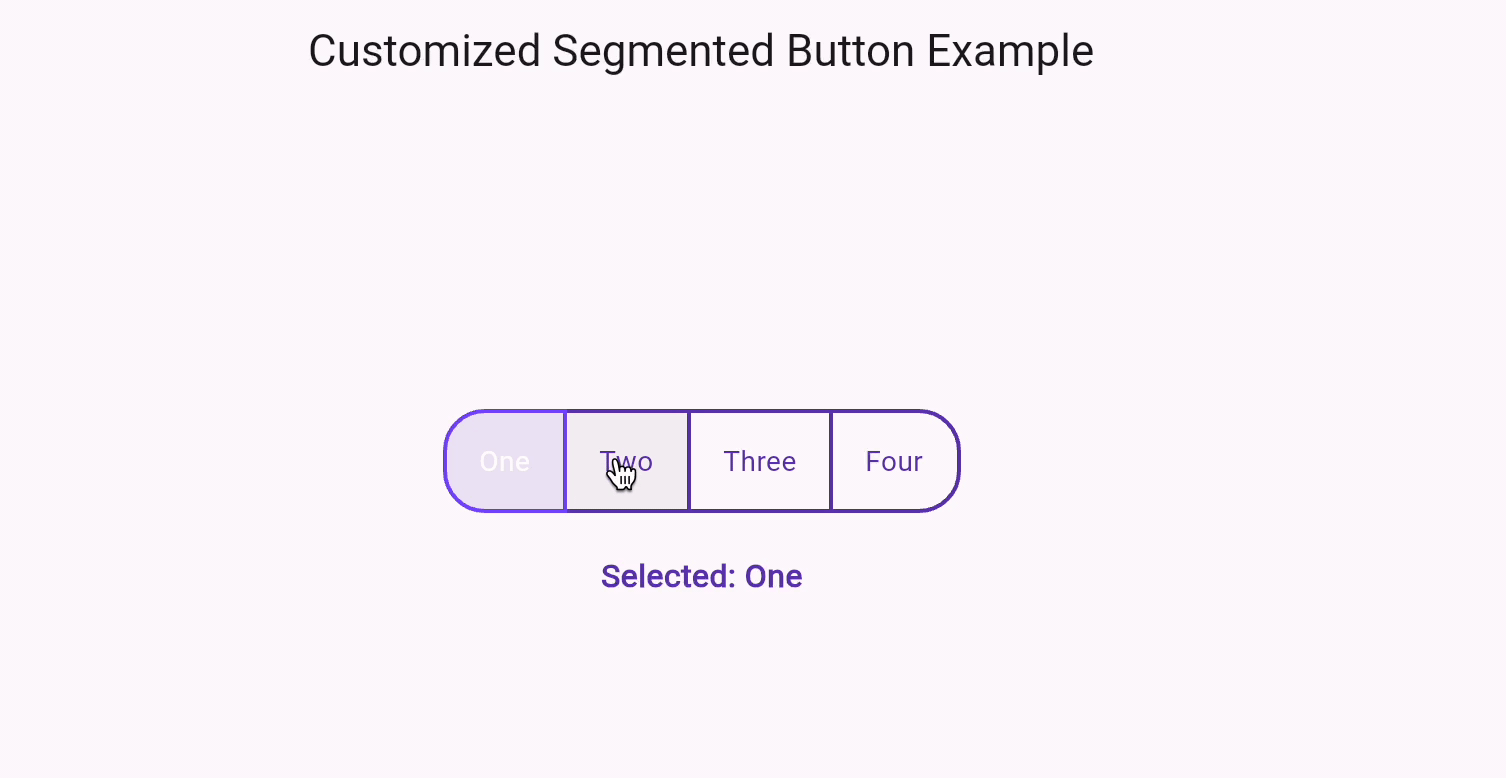Click the divider between One and Two
Image resolution: width=1506 pixels, height=778 pixels.
[x=565, y=461]
